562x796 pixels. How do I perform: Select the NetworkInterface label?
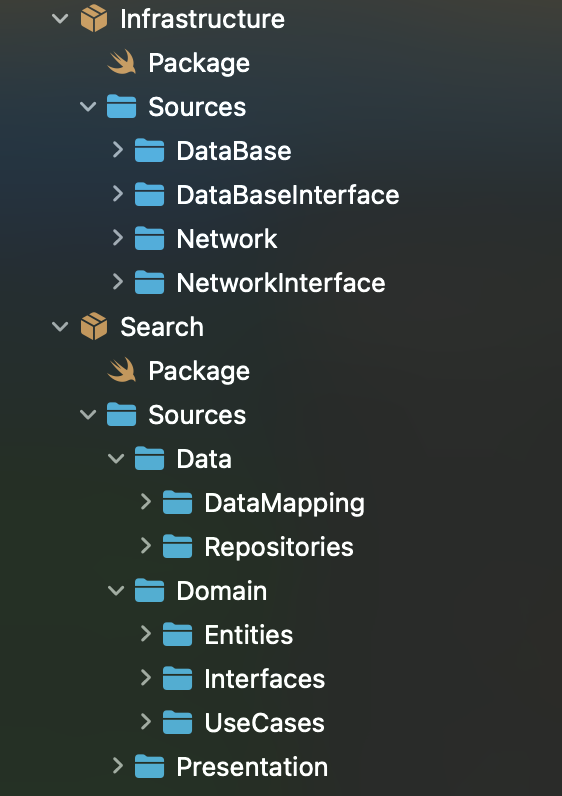point(281,283)
